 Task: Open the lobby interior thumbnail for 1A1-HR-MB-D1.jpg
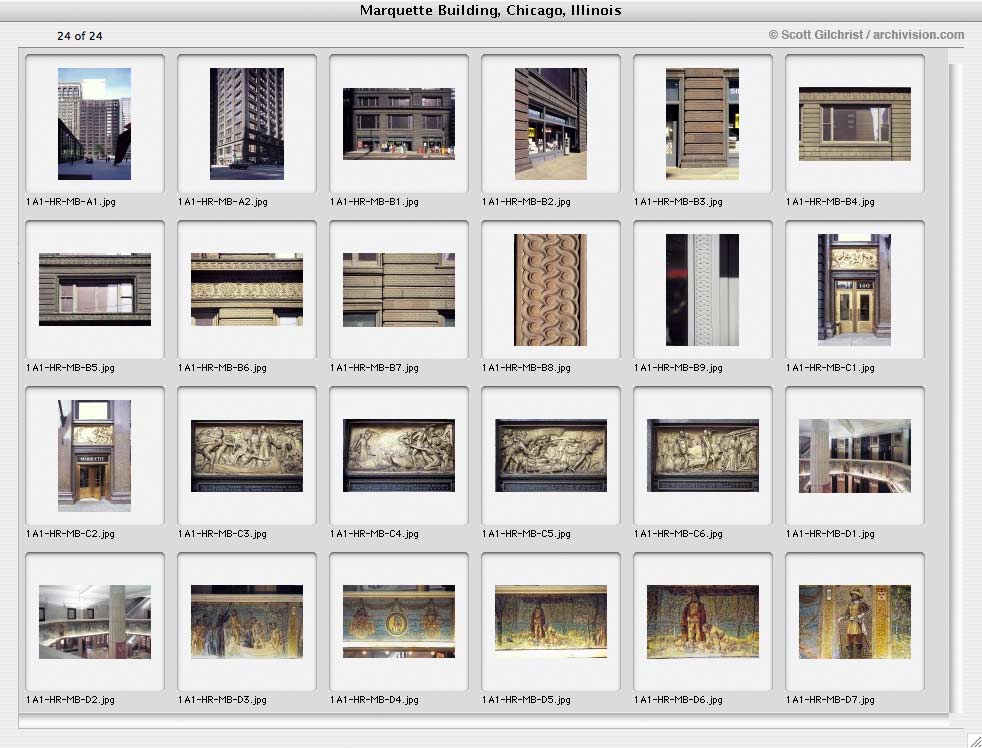point(855,455)
